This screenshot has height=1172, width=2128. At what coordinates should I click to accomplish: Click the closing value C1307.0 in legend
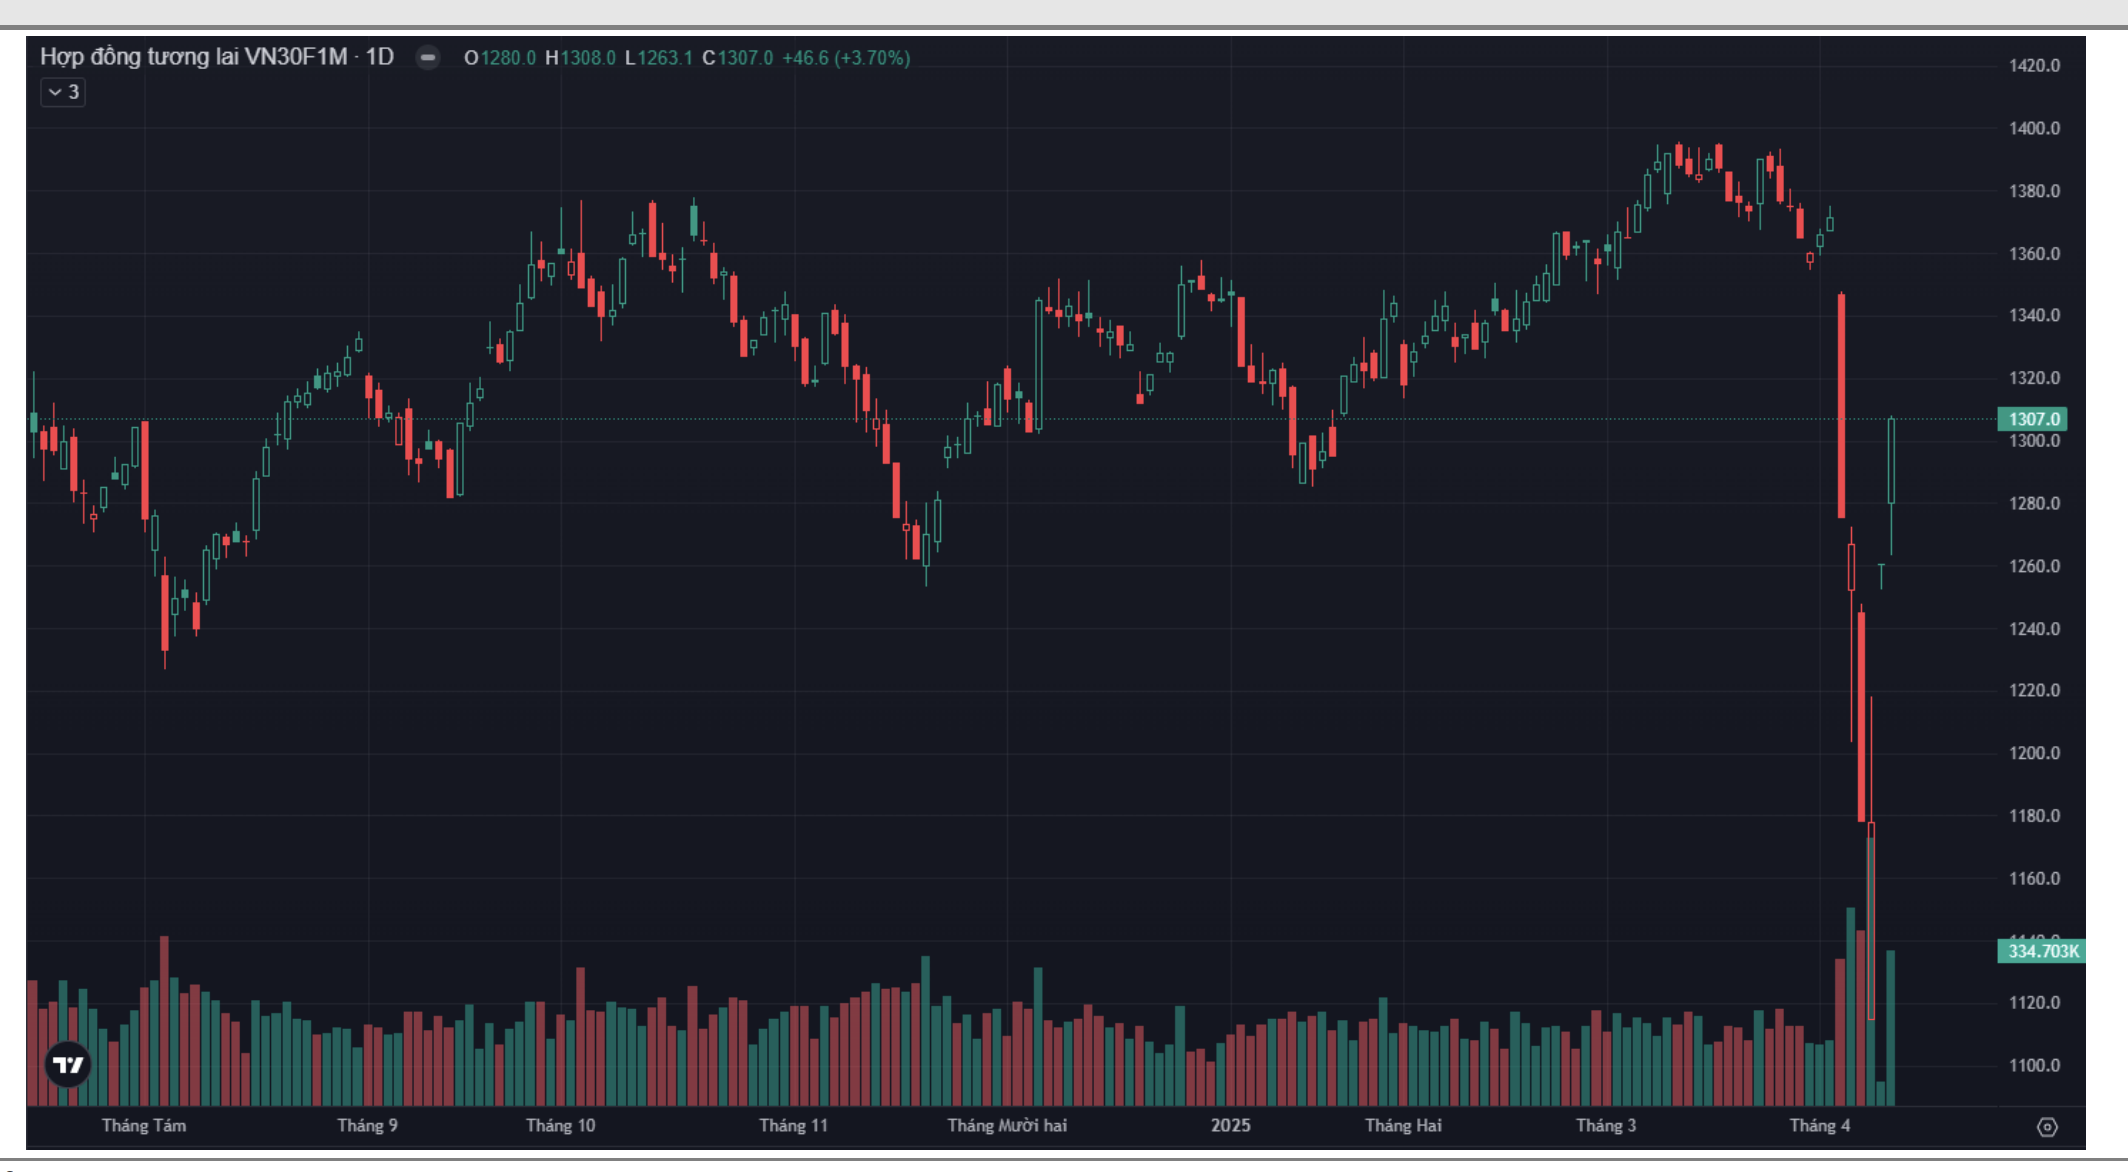click(x=738, y=58)
